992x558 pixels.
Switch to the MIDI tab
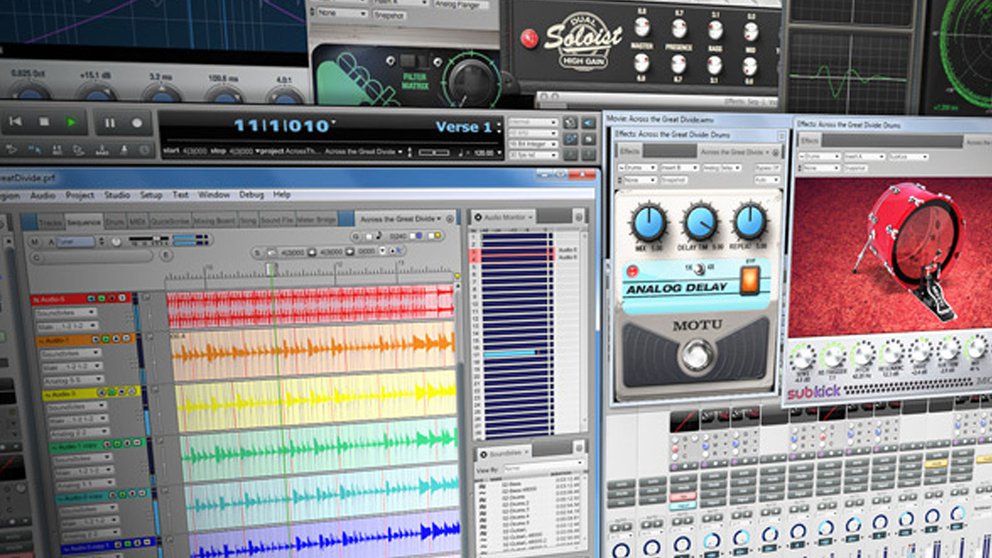[137, 221]
